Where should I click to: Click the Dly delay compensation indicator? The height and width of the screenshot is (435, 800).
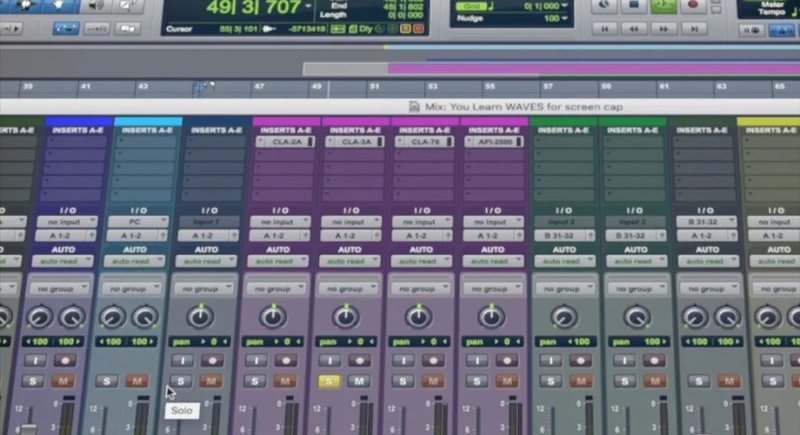[366, 29]
